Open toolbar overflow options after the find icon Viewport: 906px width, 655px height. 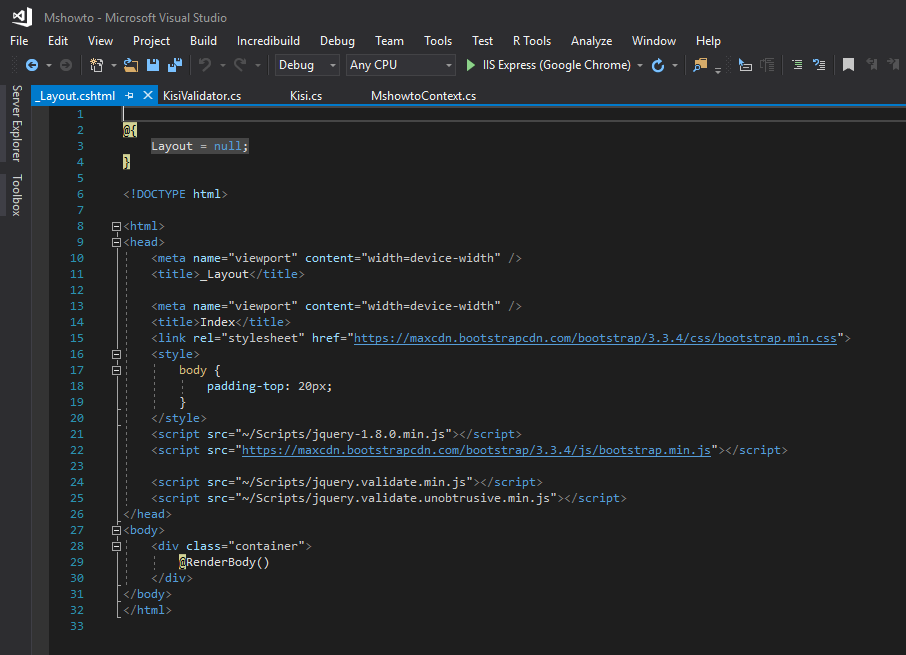tap(718, 70)
